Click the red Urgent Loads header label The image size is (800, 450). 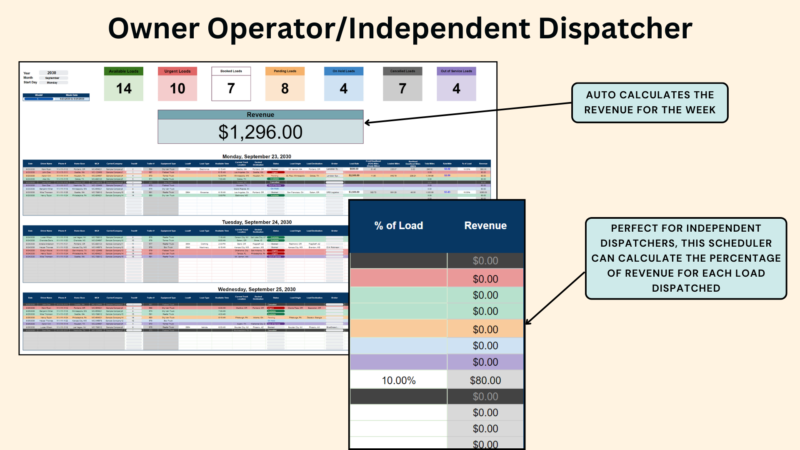coord(177,71)
